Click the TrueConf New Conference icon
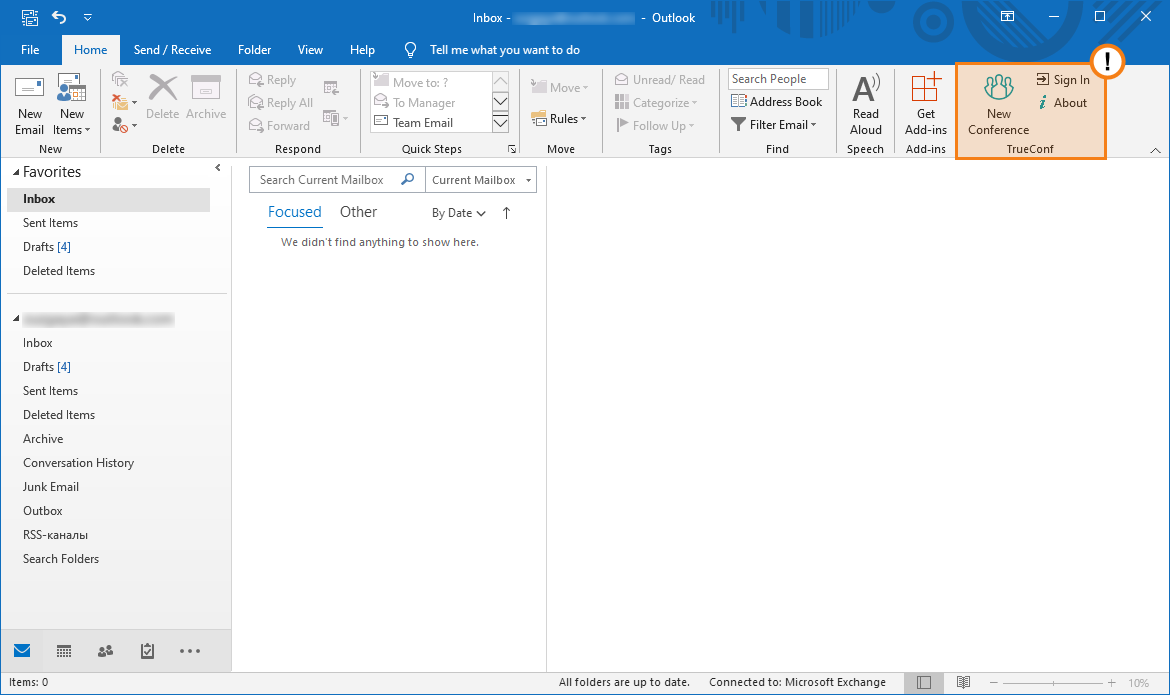1170x695 pixels. [998, 88]
